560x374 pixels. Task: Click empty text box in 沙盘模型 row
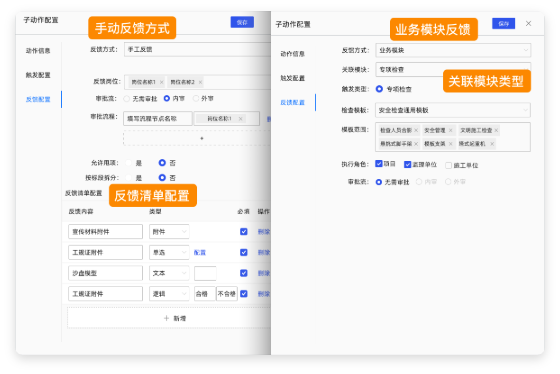coord(205,273)
